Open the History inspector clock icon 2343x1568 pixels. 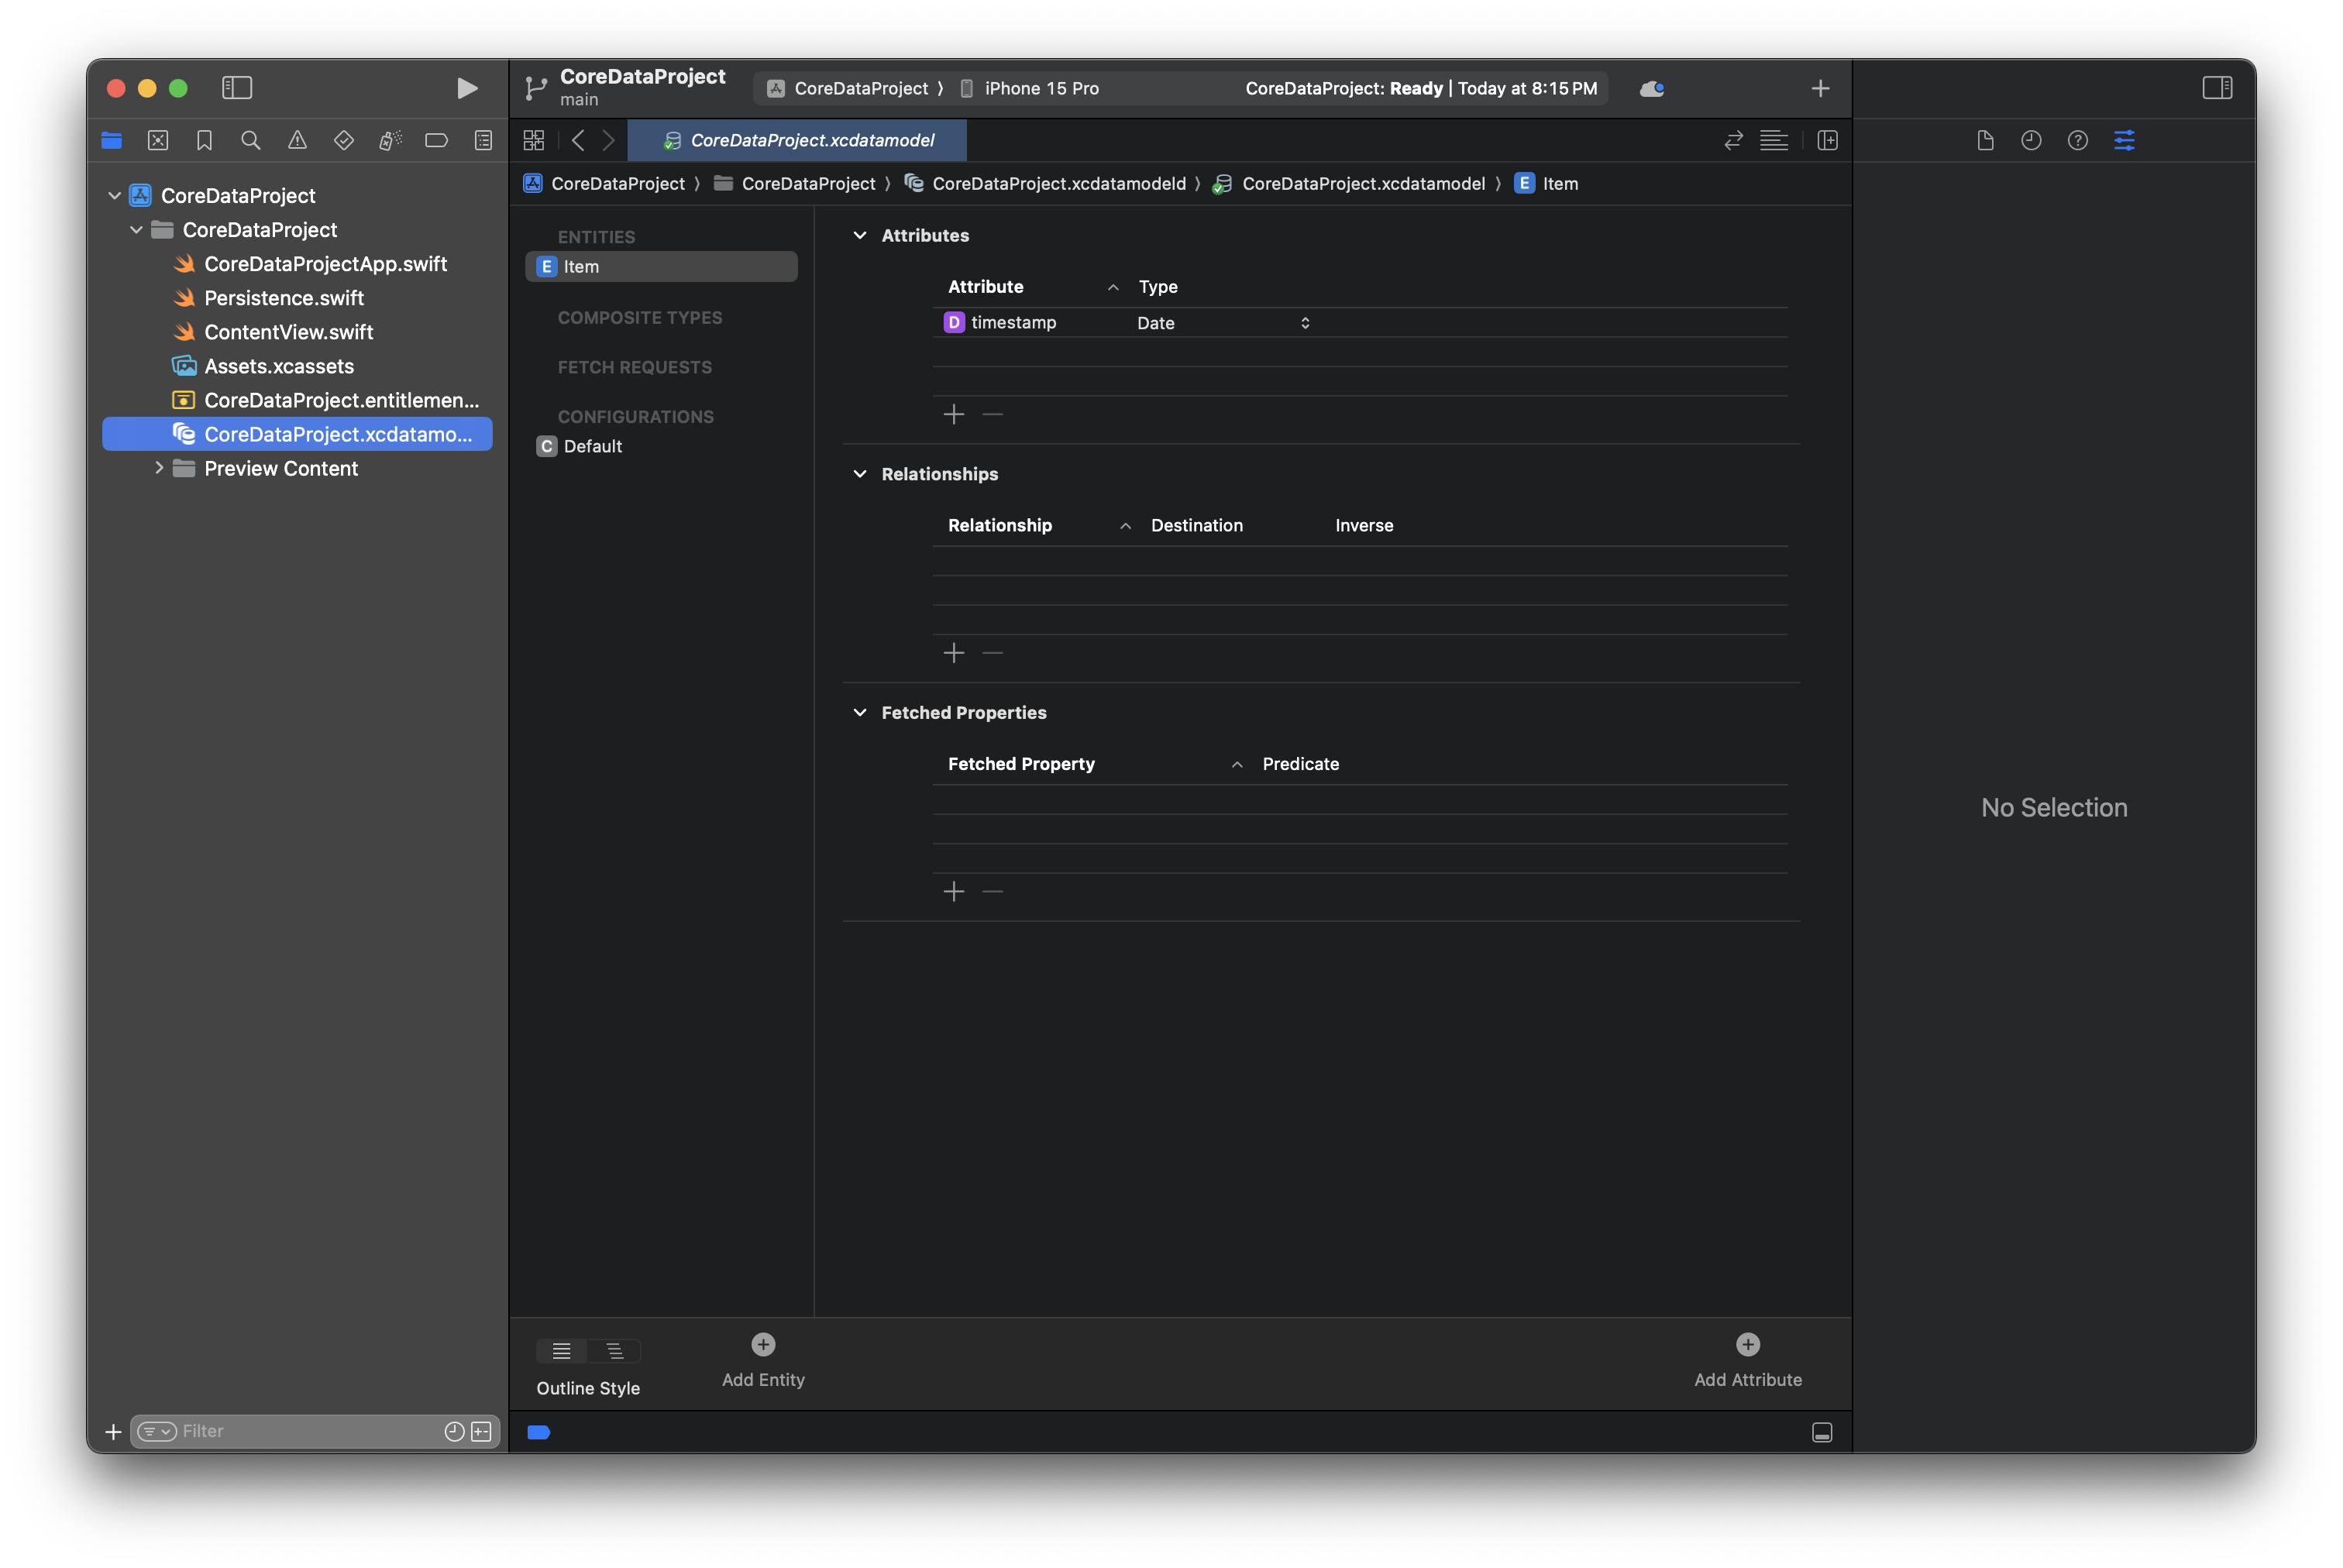click(2030, 141)
